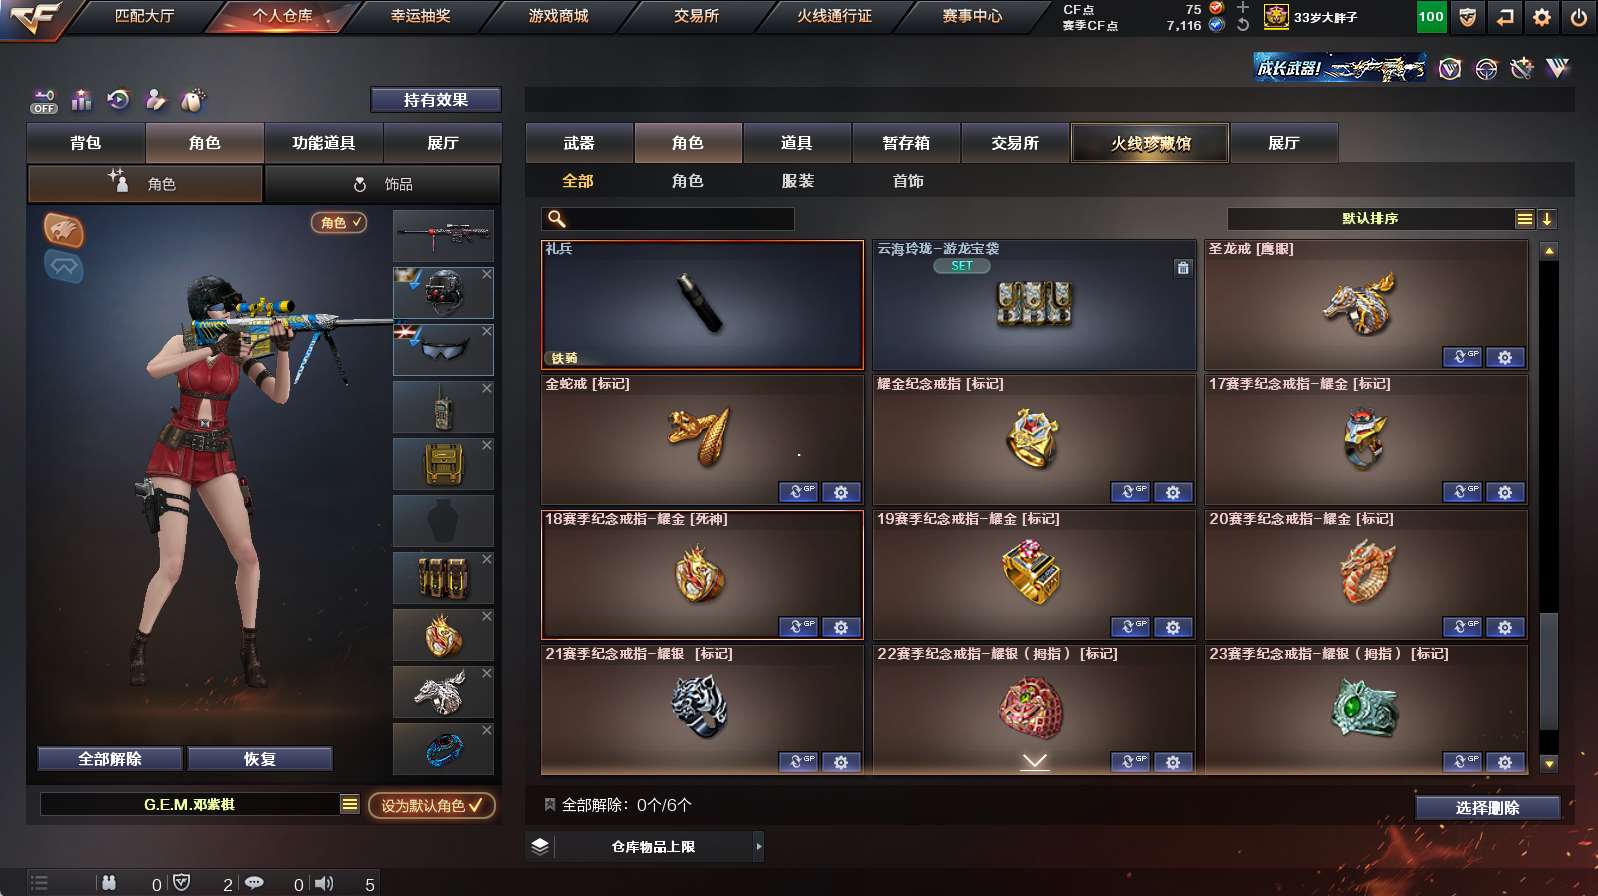
Task: Toggle the 角色 check pill
Action: click(x=339, y=223)
